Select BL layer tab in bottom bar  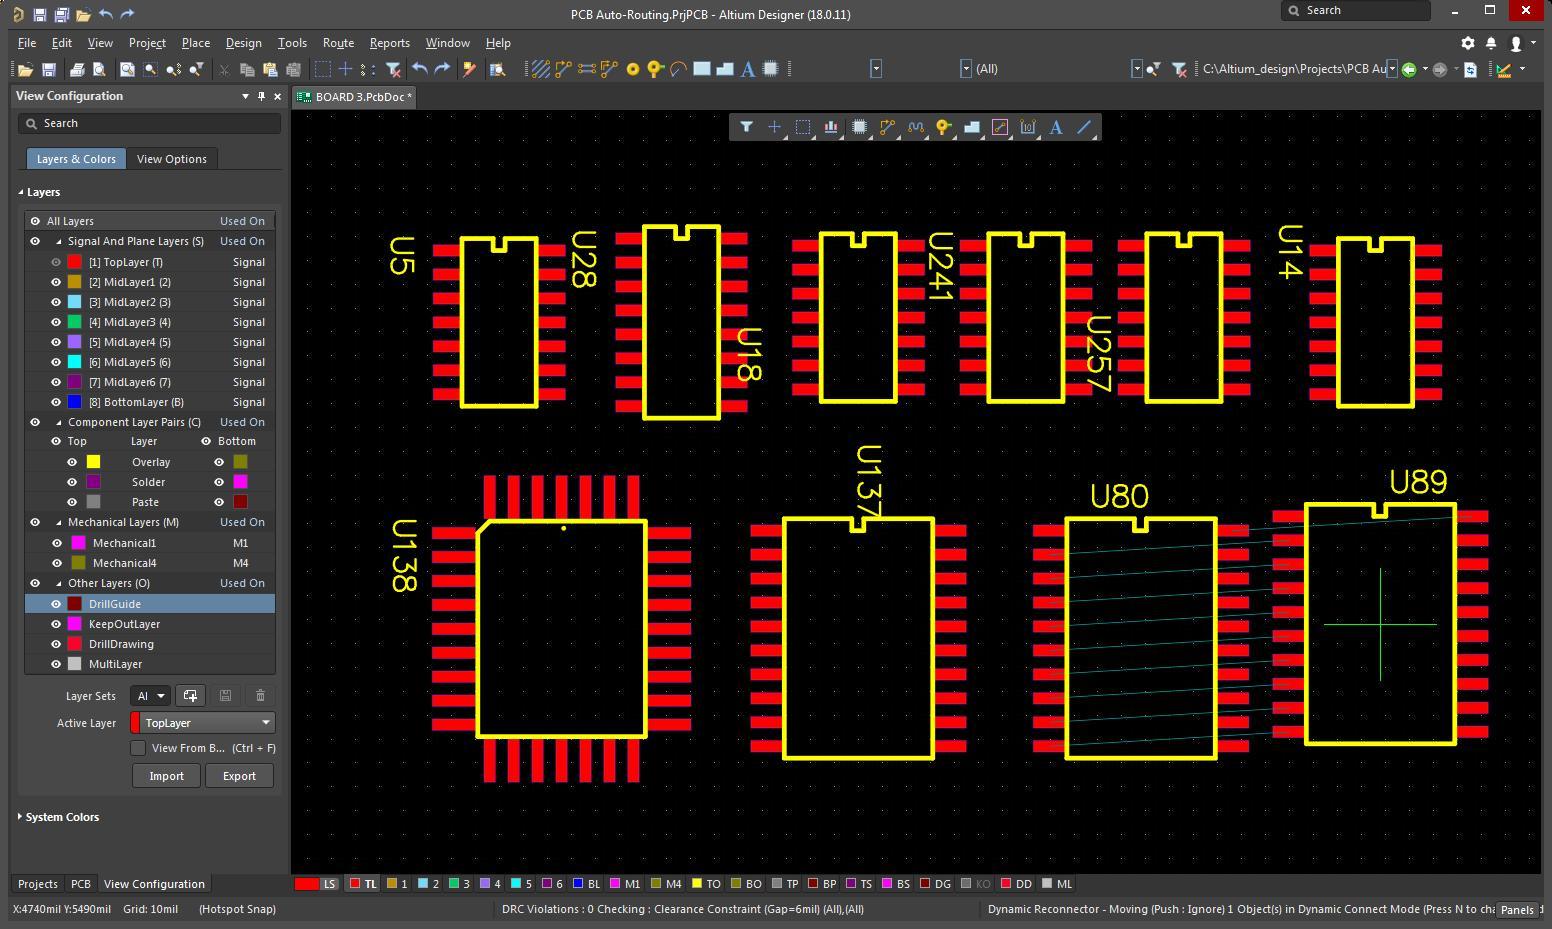586,884
